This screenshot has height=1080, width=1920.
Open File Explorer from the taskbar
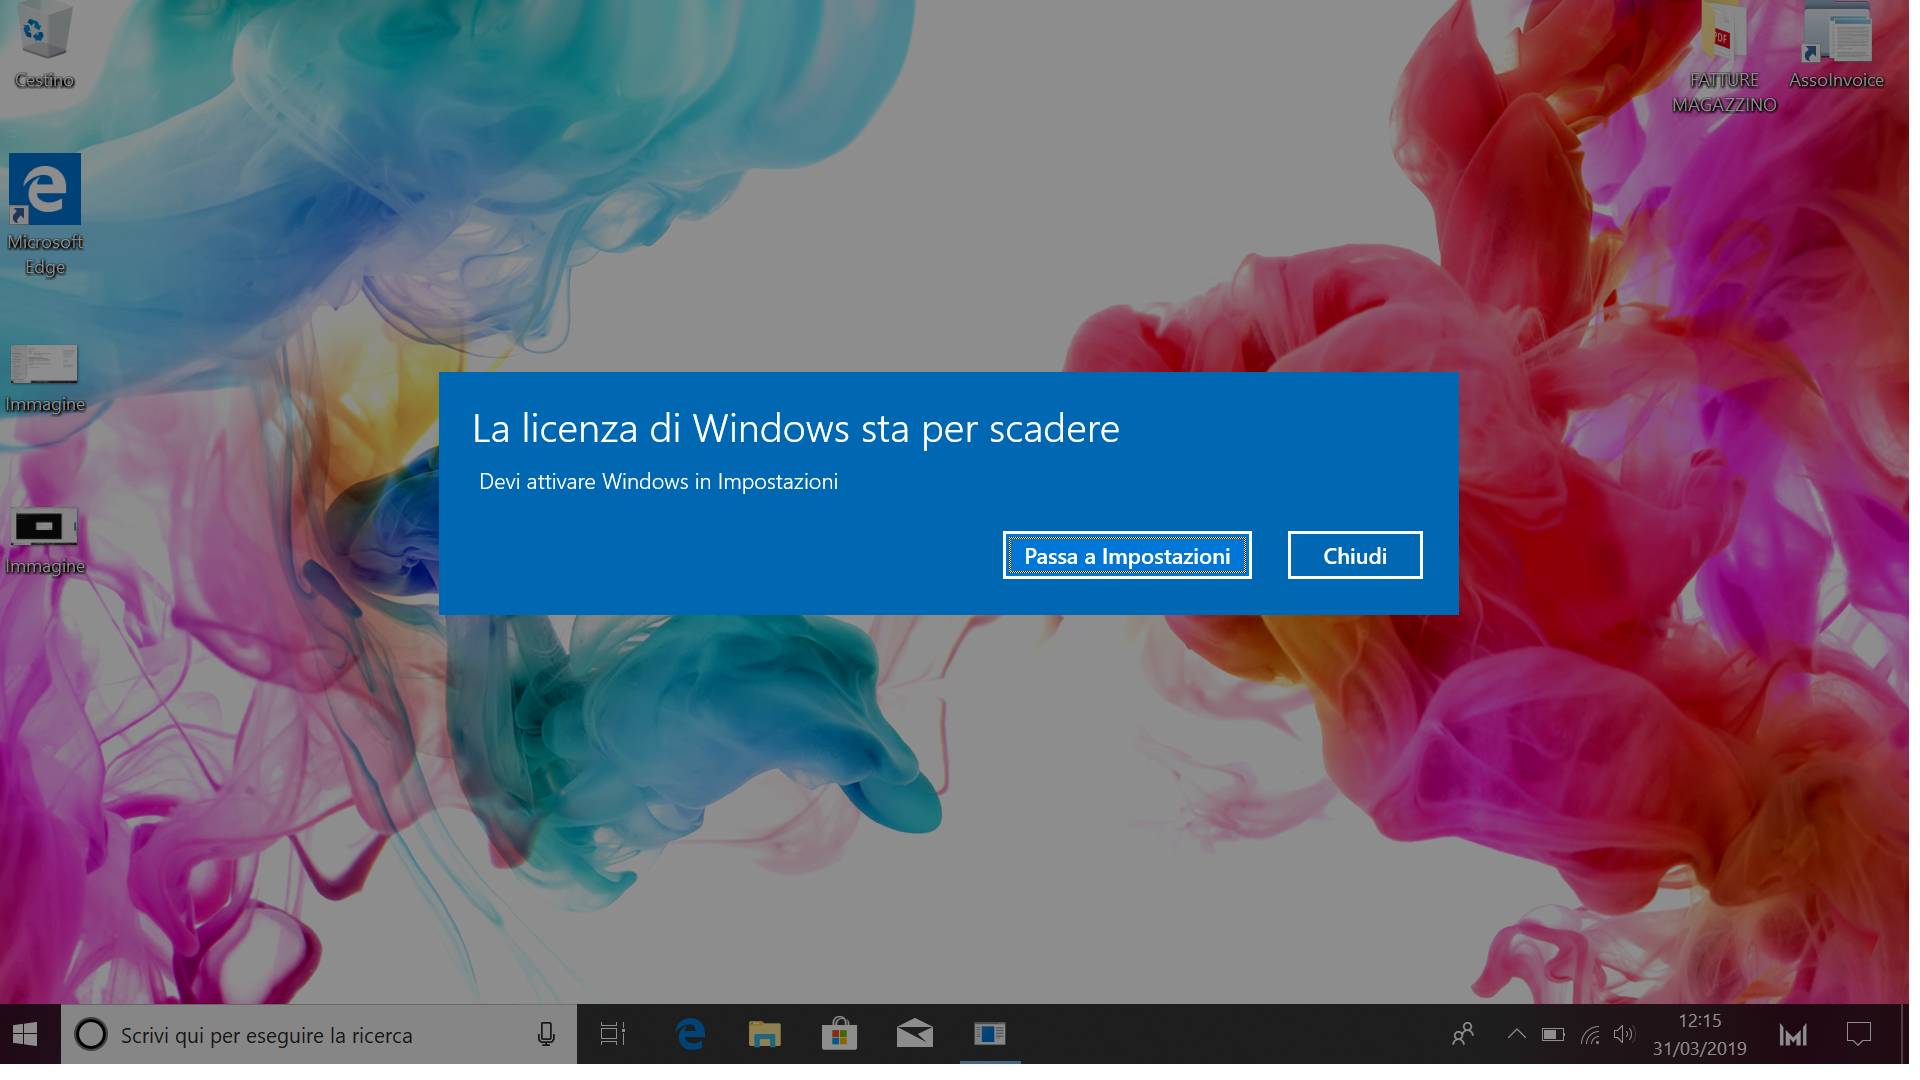tap(765, 1034)
